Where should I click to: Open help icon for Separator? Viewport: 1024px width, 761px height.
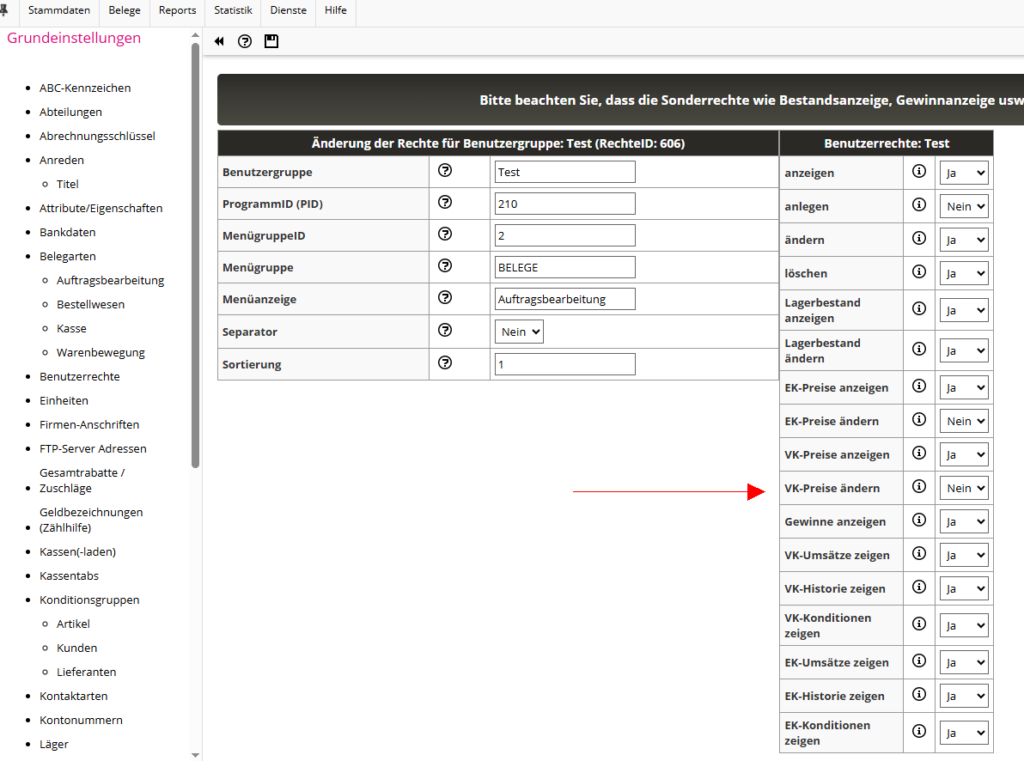[x=445, y=330]
